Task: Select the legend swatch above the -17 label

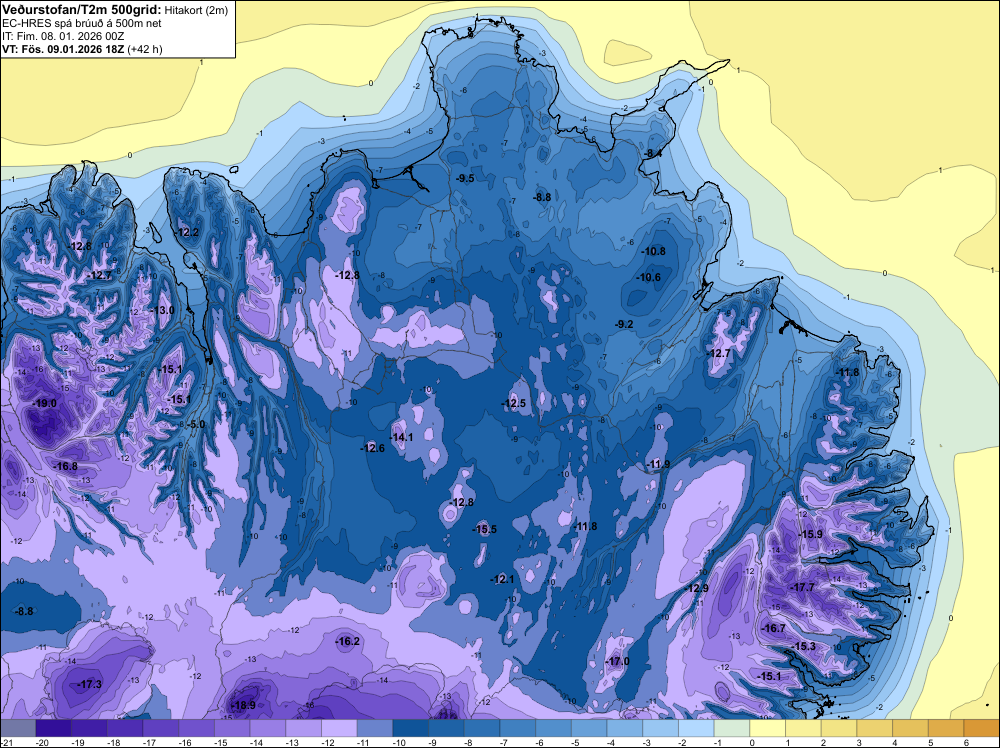Action: (x=161, y=728)
